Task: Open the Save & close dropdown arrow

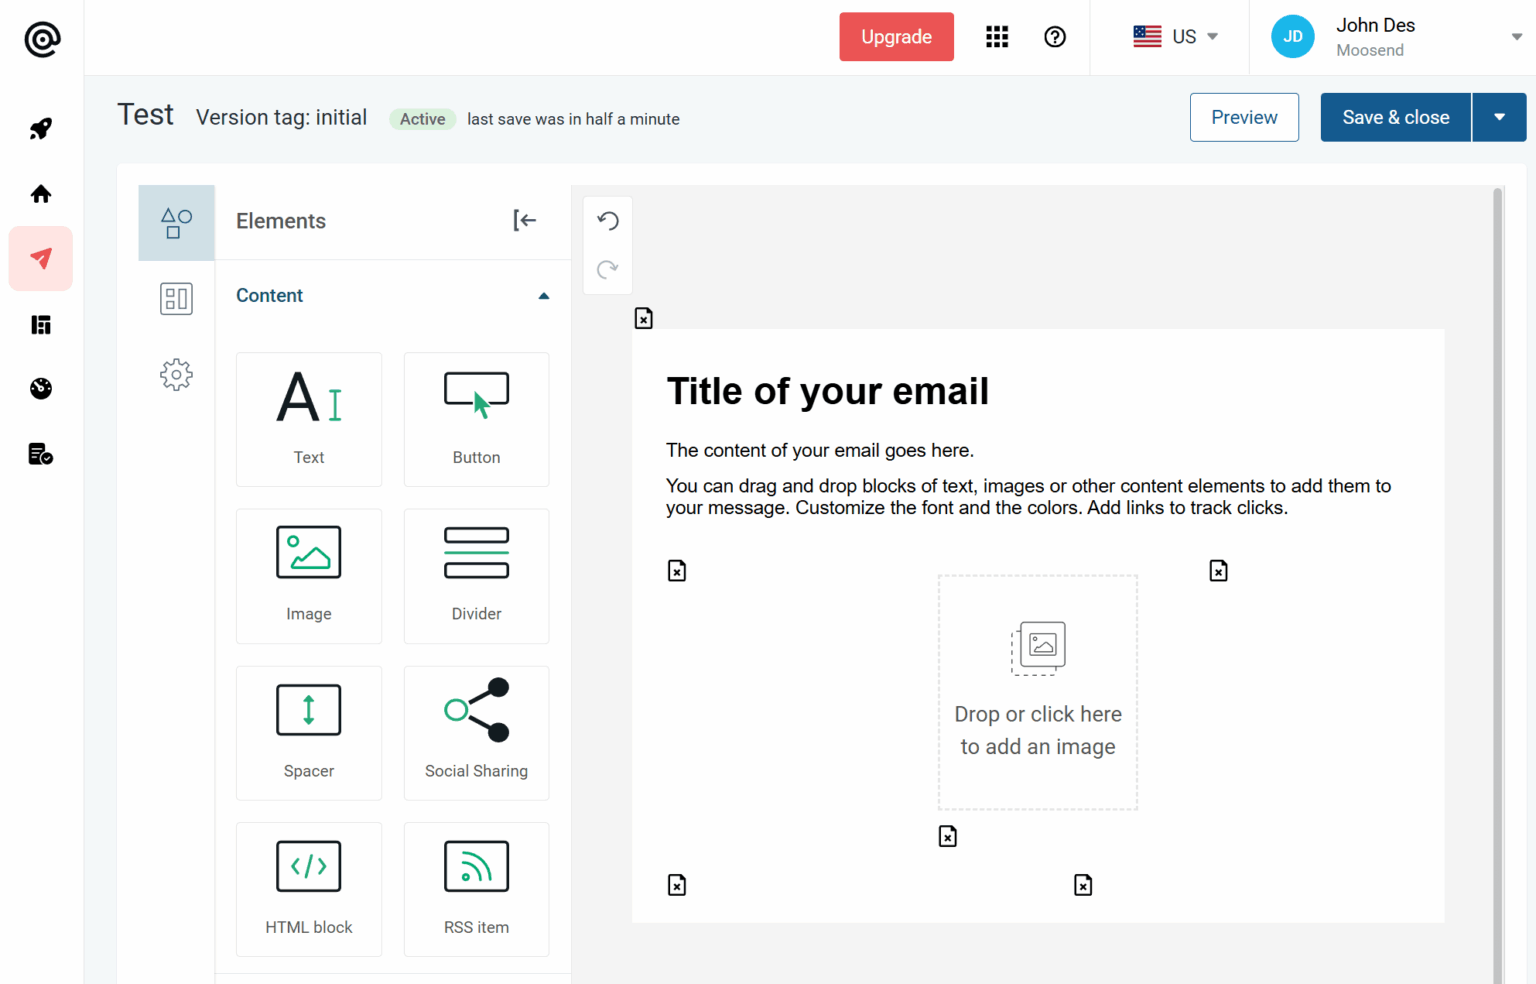Action: (1499, 117)
